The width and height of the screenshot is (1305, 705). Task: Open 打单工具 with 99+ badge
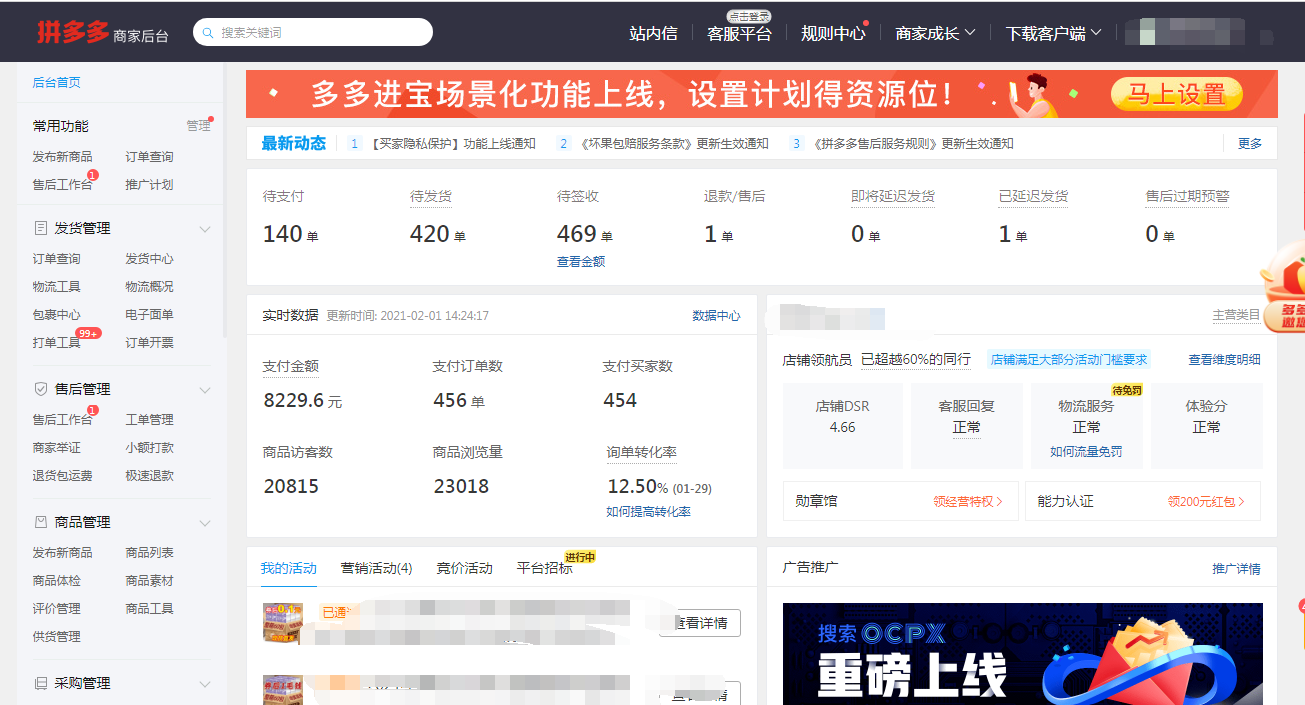(56, 343)
